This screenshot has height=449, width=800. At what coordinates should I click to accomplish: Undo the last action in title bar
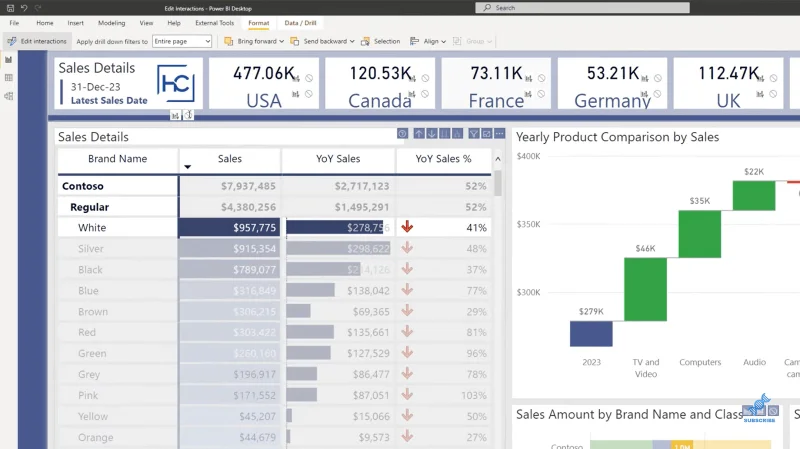pos(24,8)
